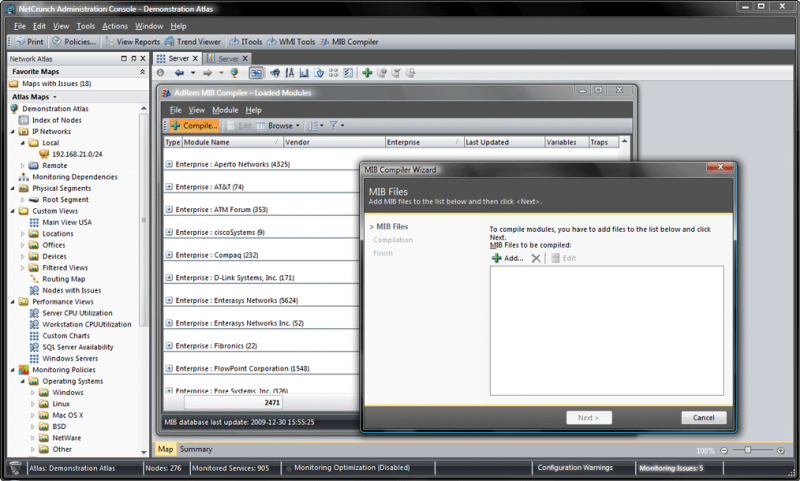This screenshot has height=481, width=800.
Task: Open the Tools menu in main window
Action: (86, 26)
